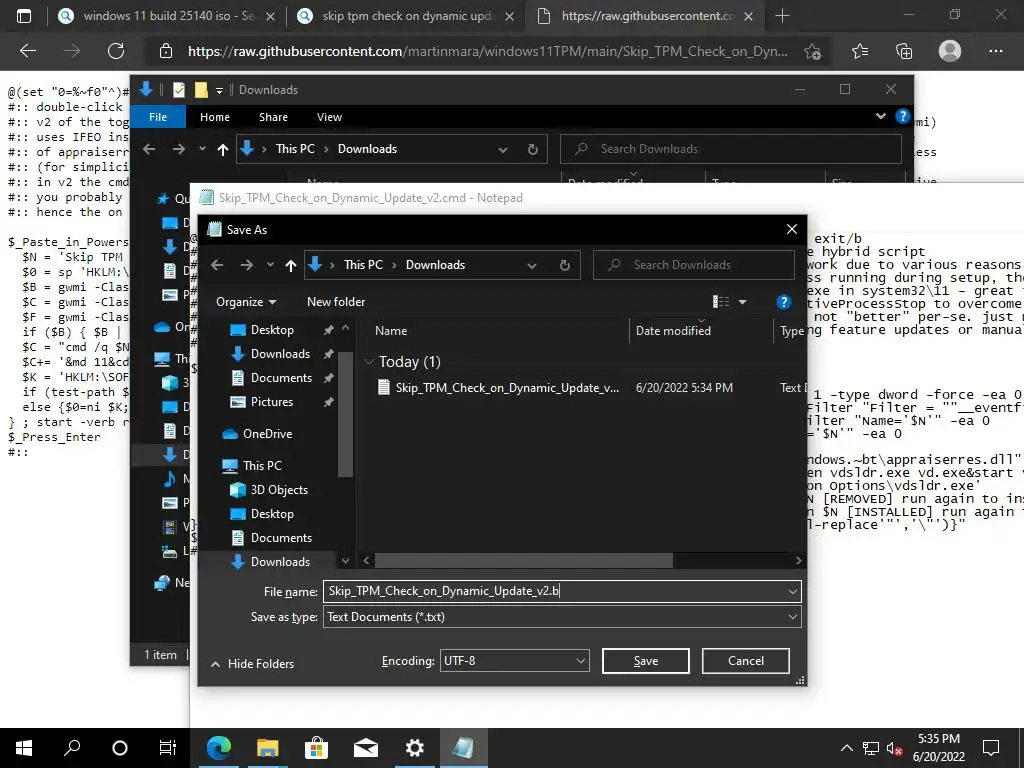Viewport: 1024px width, 768px height.
Task: Reload the Edge page
Action: pyautogui.click(x=116, y=51)
